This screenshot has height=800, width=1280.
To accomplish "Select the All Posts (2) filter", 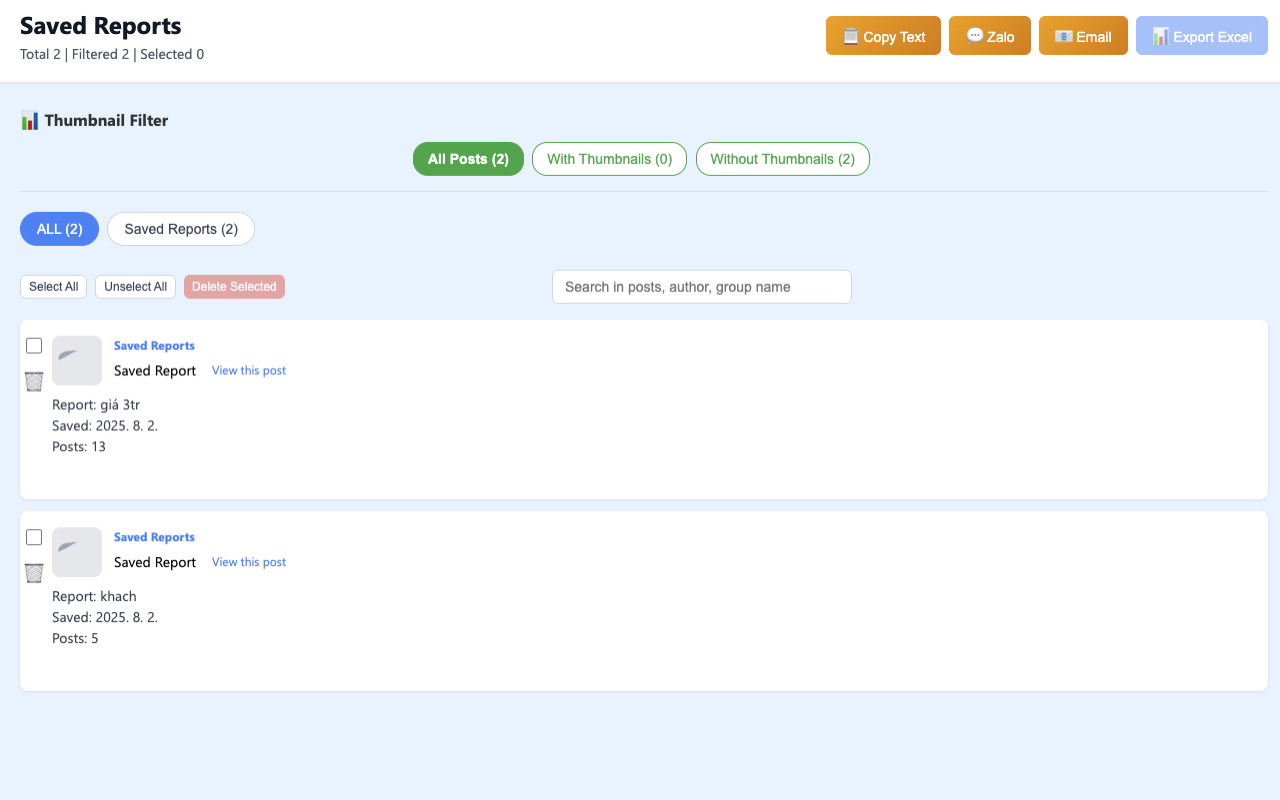I will [468, 159].
